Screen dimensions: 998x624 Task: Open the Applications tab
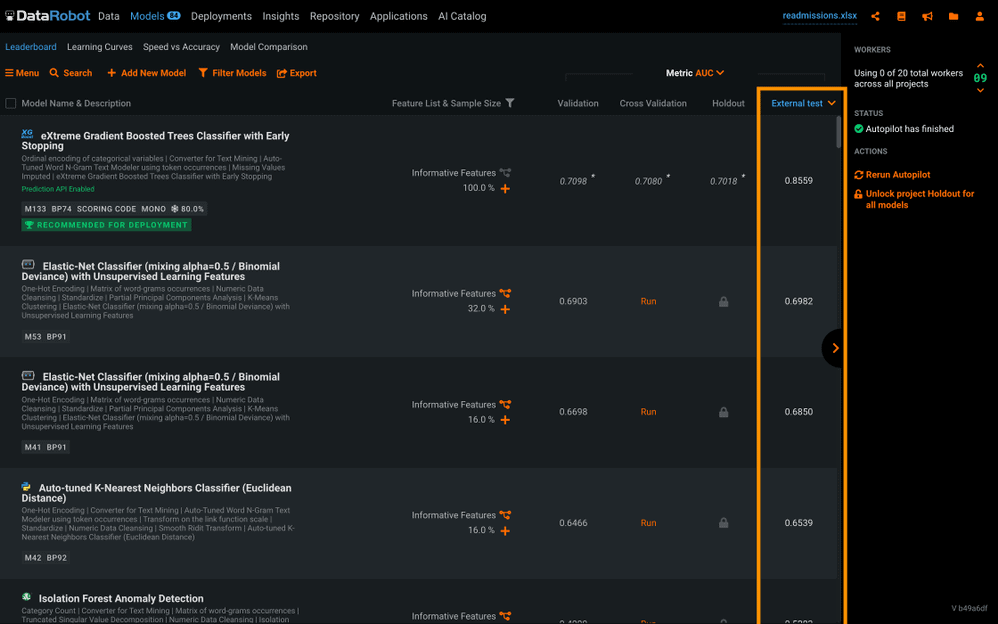398,17
